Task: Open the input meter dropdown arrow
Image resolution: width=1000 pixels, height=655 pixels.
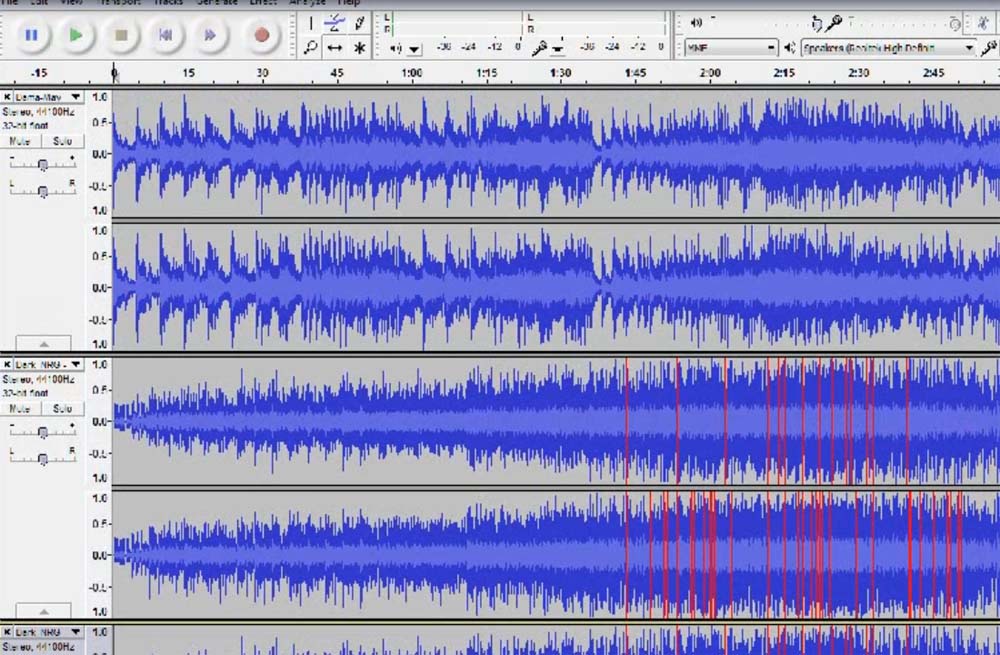Action: [x=558, y=49]
